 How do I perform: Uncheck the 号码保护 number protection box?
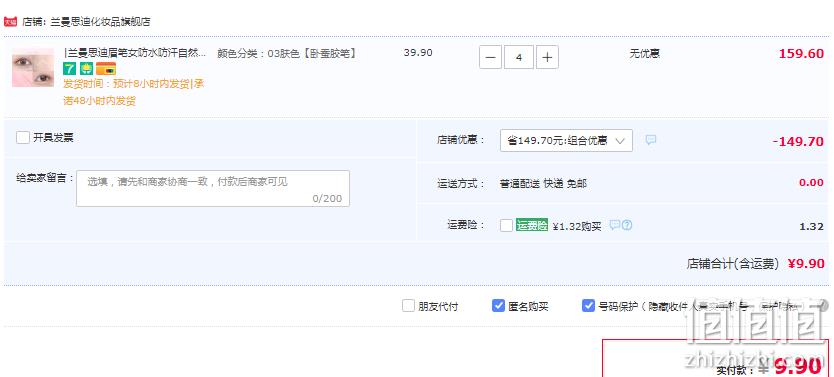tap(588, 306)
